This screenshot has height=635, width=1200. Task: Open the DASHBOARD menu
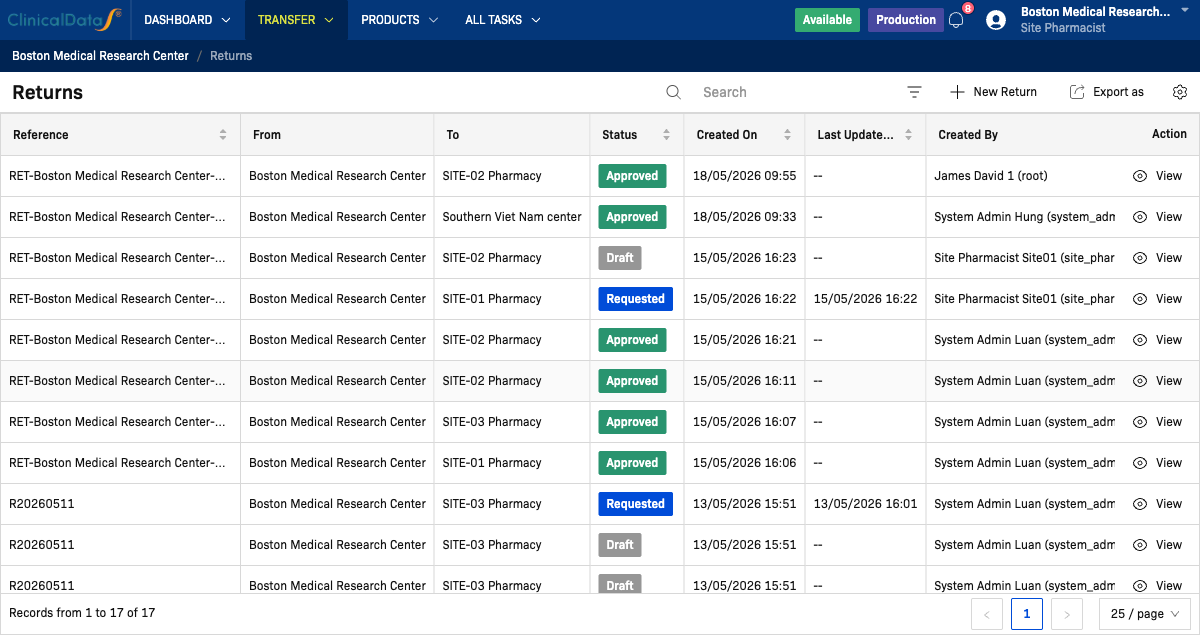tap(187, 20)
